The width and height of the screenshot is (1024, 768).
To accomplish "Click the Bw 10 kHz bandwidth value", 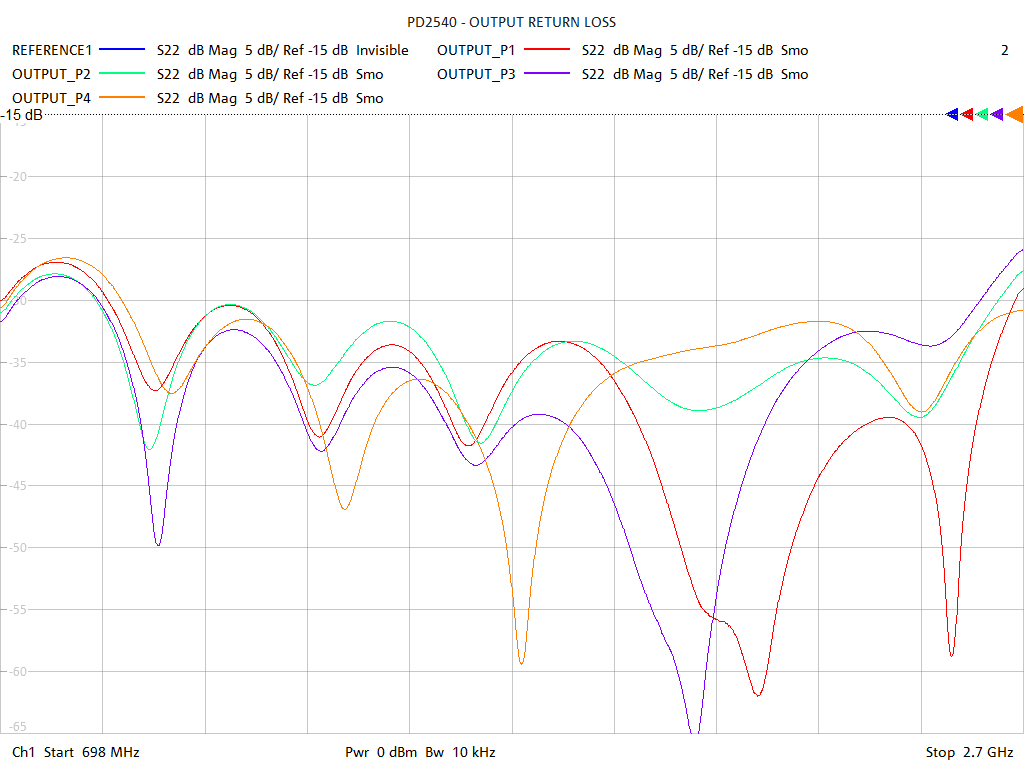I will pyautogui.click(x=460, y=752).
